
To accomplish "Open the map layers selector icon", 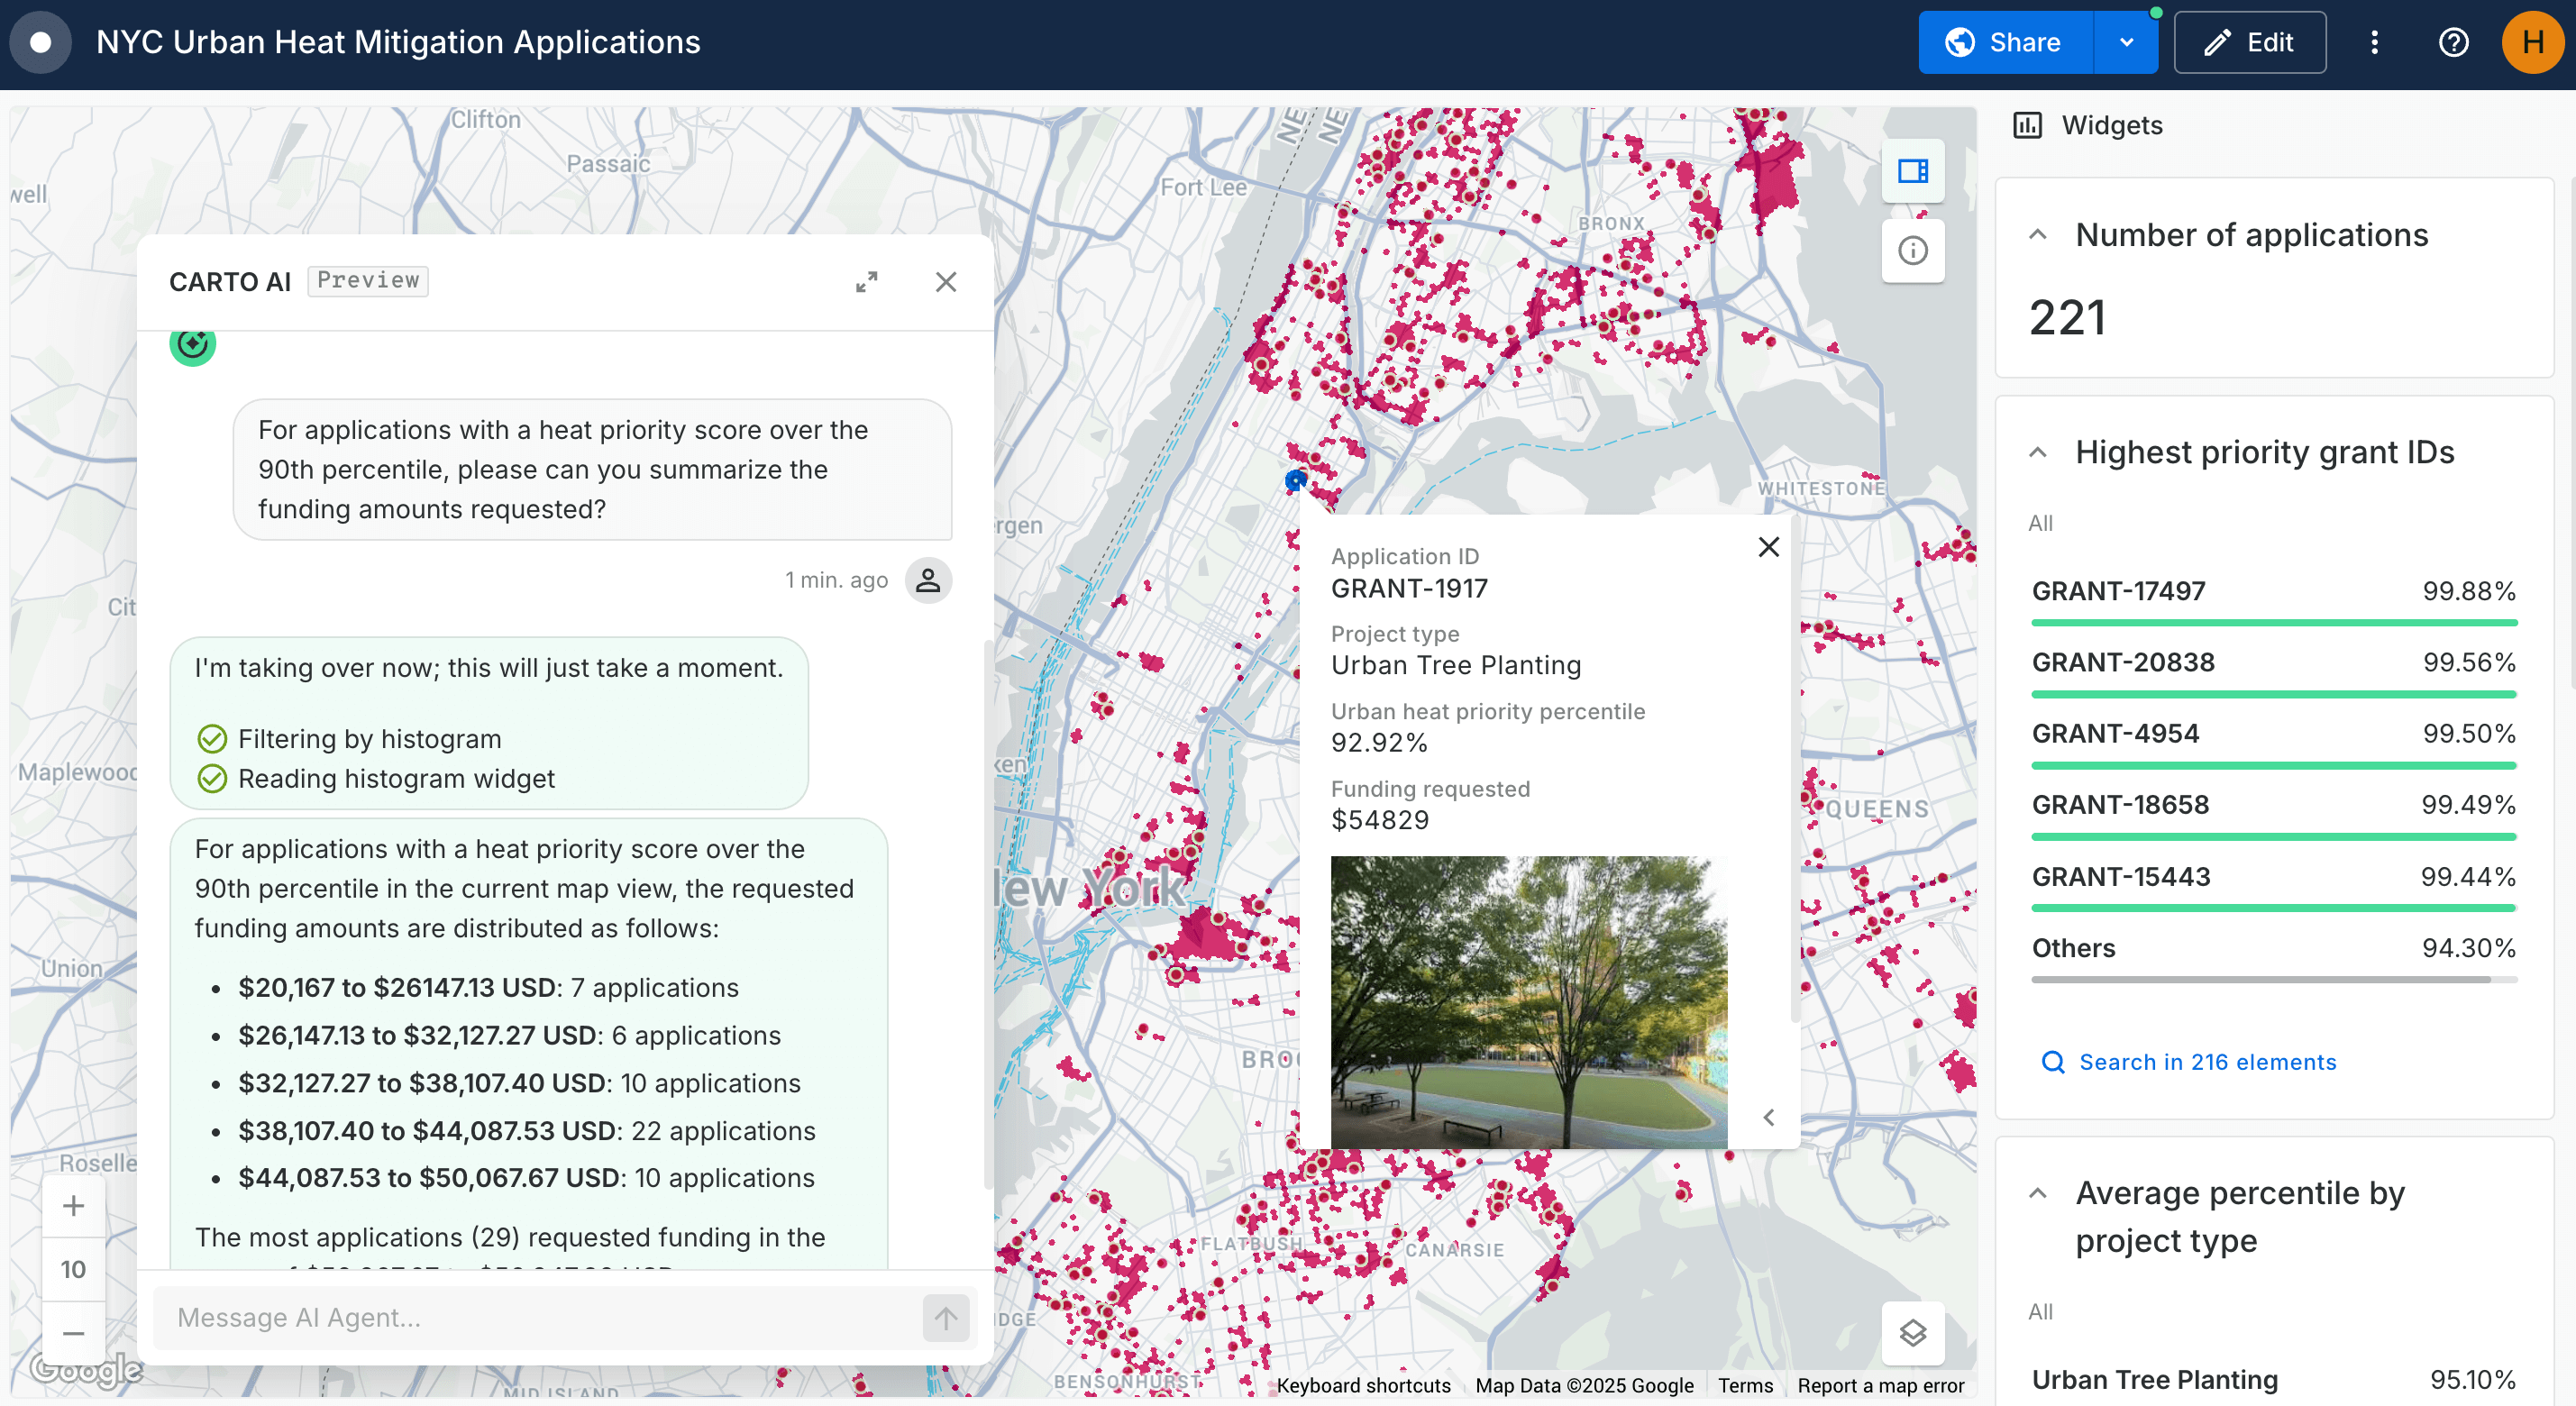I will click(1912, 1332).
